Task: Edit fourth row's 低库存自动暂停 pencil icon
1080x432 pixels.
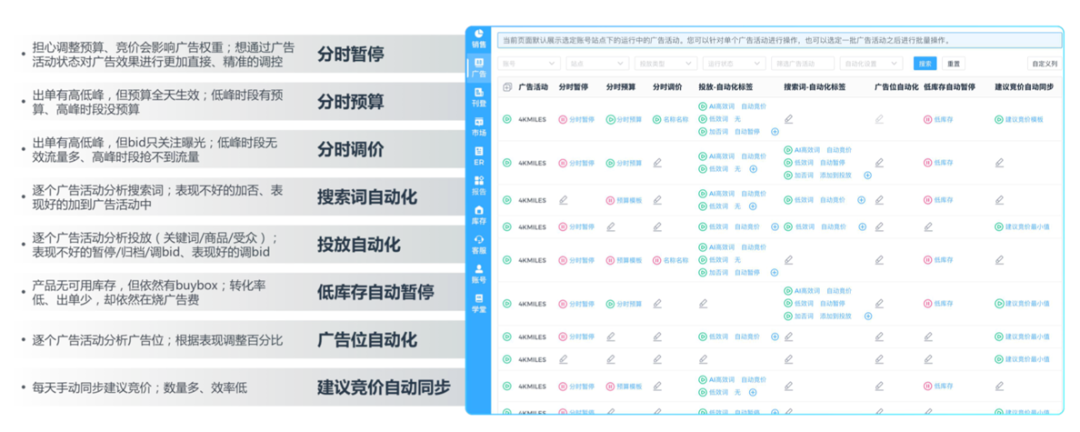Action: (928, 227)
